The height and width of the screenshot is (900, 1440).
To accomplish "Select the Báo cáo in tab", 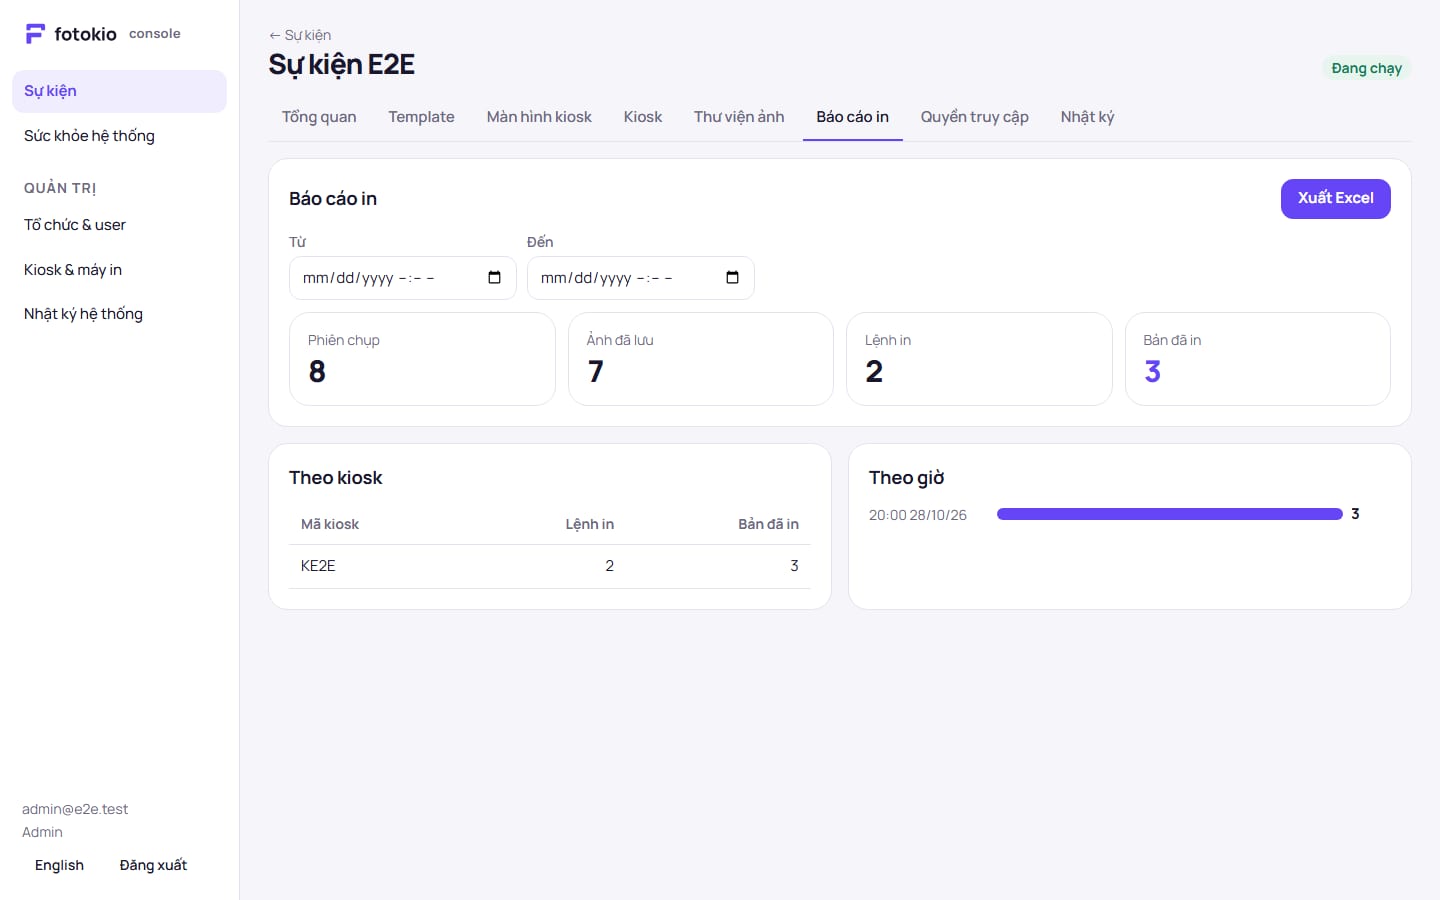I will [853, 117].
